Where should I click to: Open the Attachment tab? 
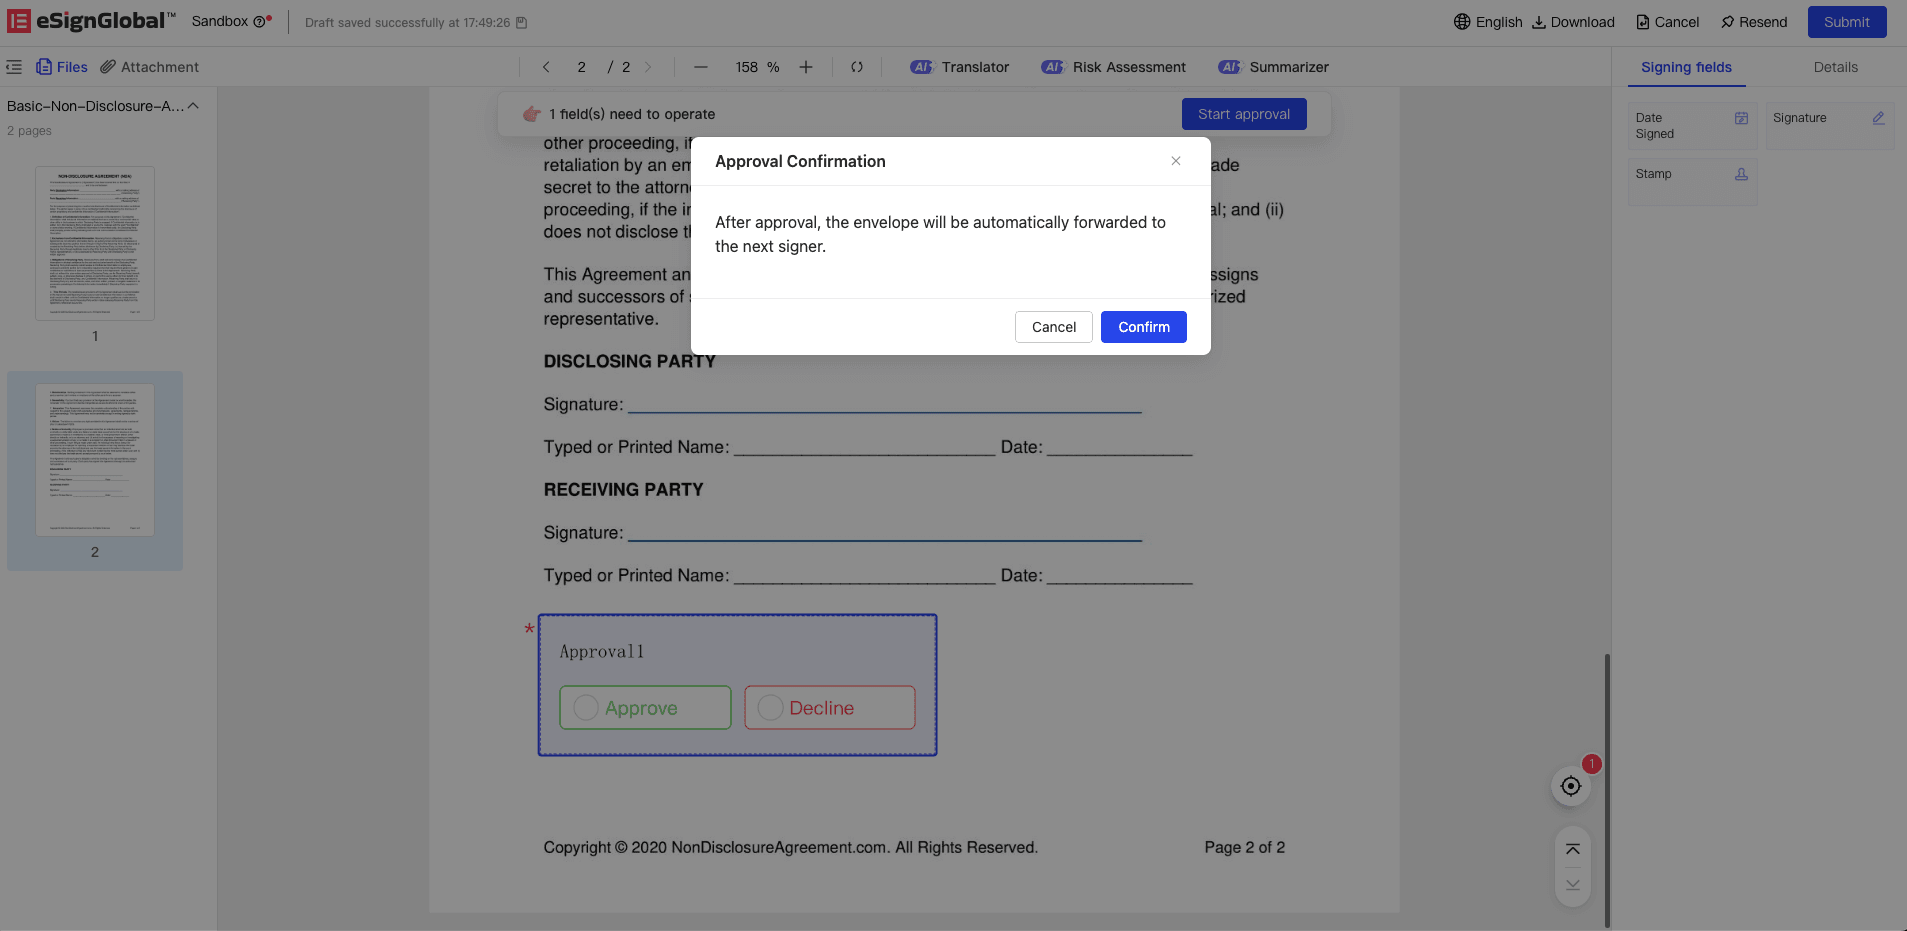point(150,67)
